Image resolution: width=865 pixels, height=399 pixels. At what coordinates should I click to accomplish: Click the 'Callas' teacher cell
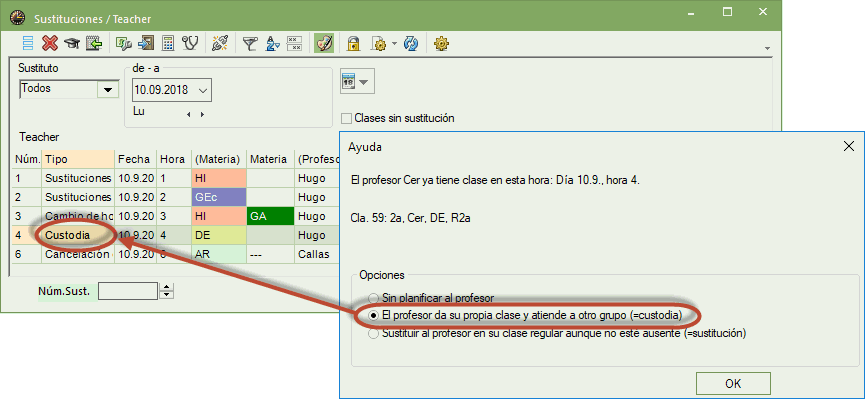tap(317, 254)
